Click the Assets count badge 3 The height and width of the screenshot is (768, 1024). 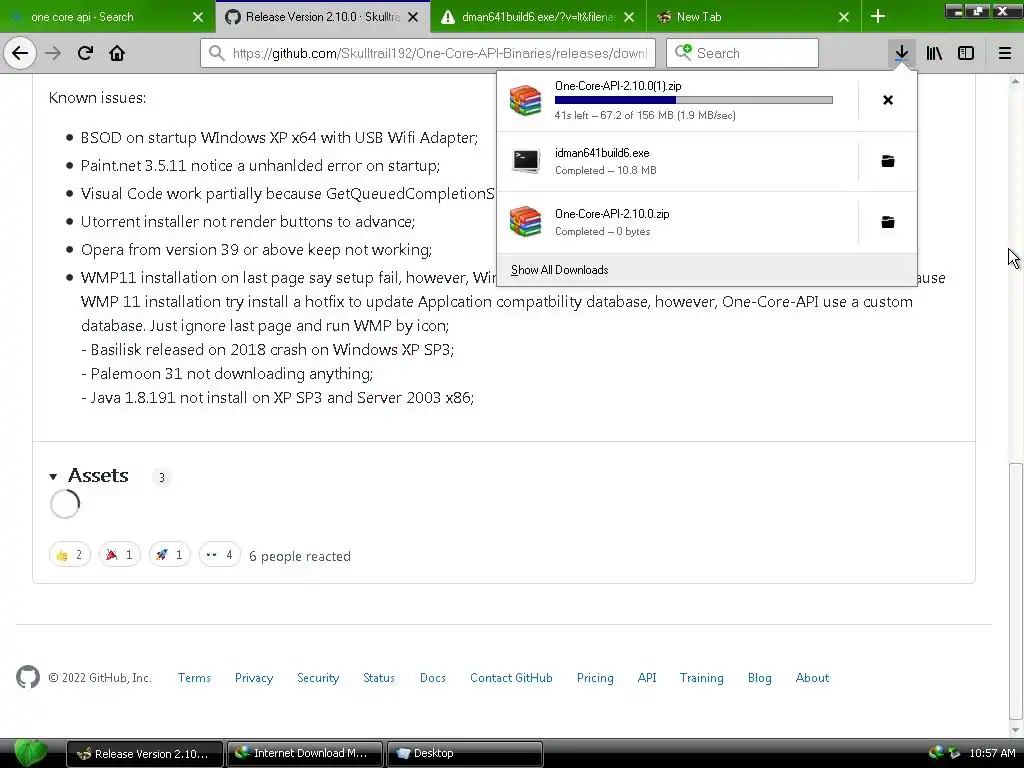click(162, 477)
